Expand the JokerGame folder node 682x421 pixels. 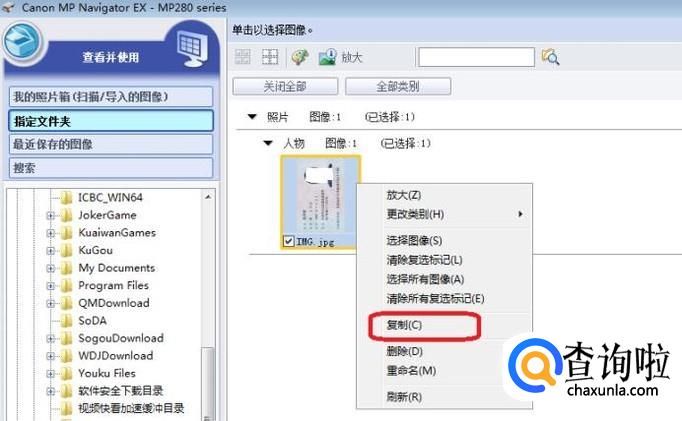coord(50,215)
